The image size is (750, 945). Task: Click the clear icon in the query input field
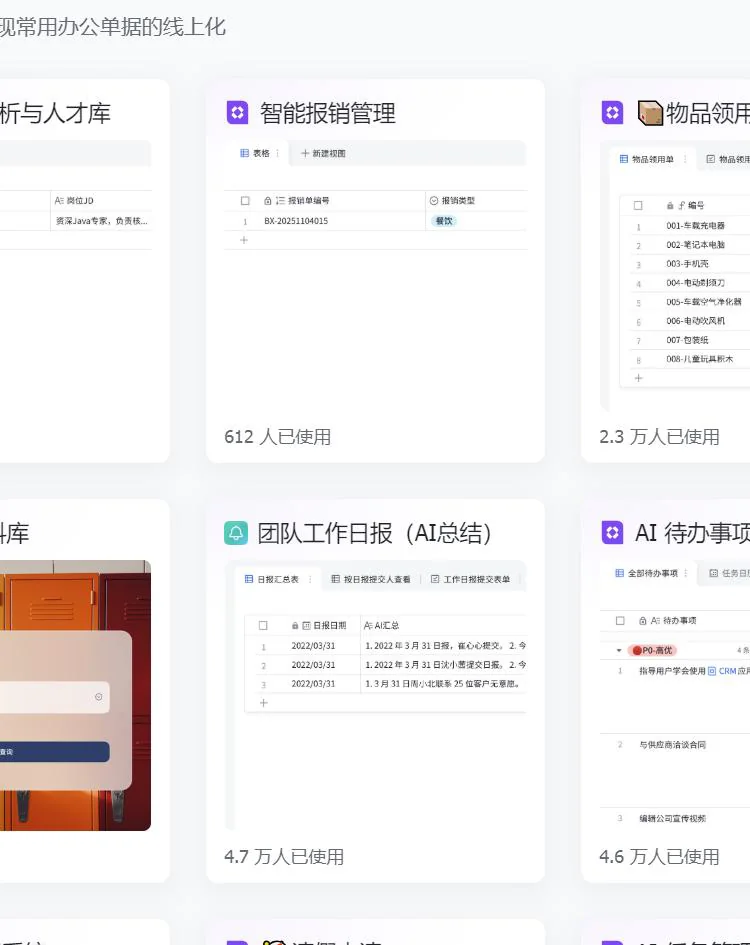coord(98,697)
